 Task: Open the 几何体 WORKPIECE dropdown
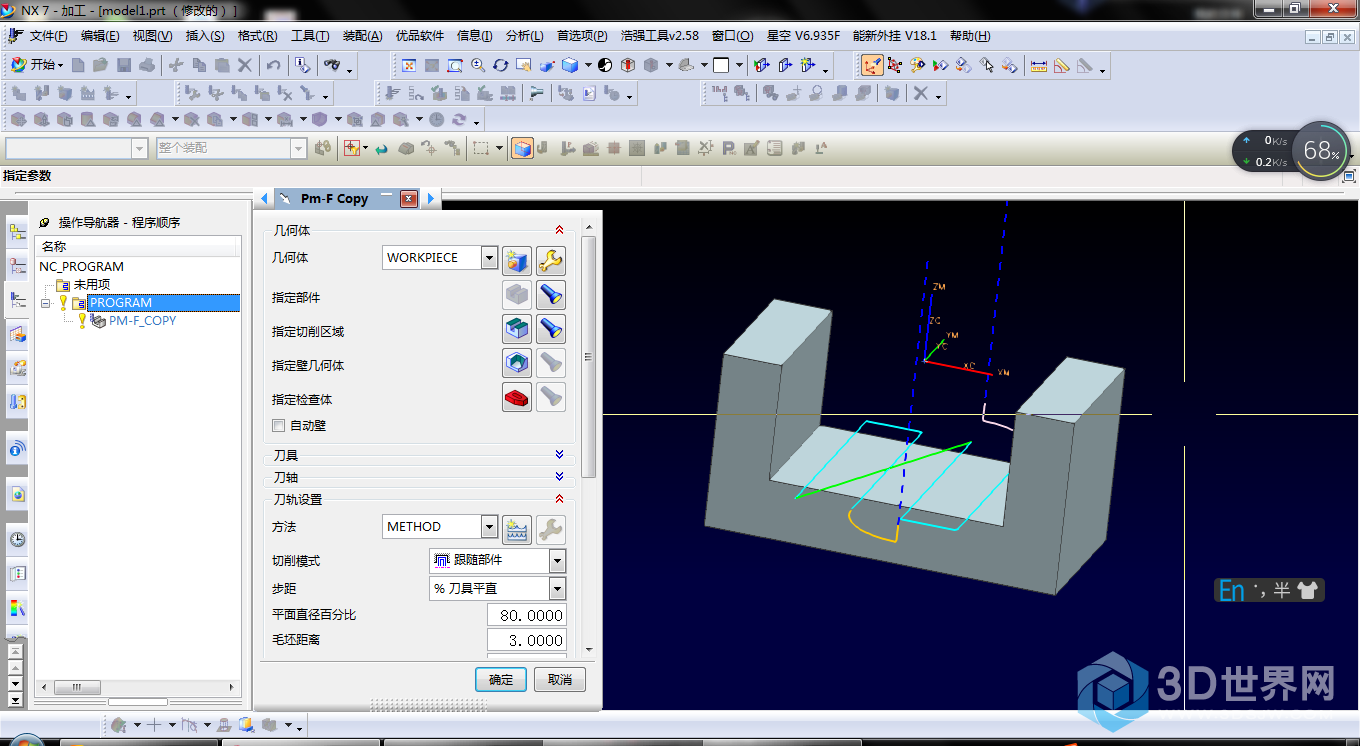(x=489, y=258)
